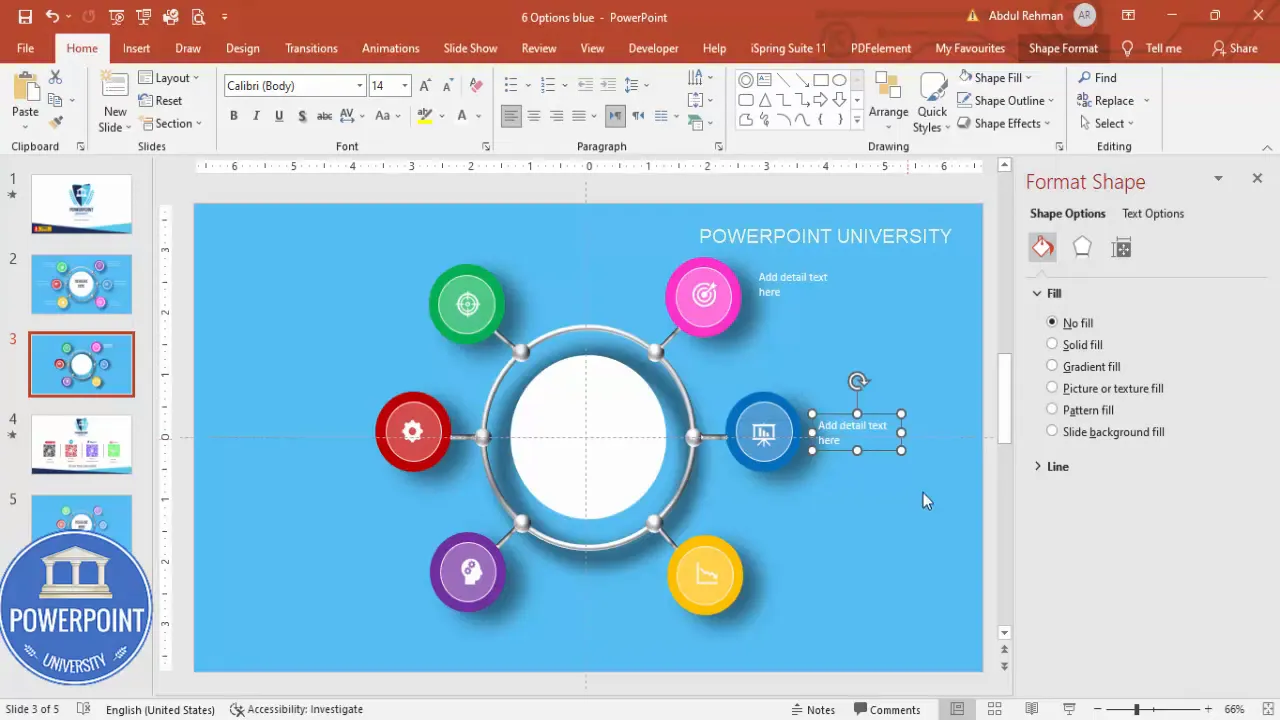Click the Undo icon

click(52, 17)
